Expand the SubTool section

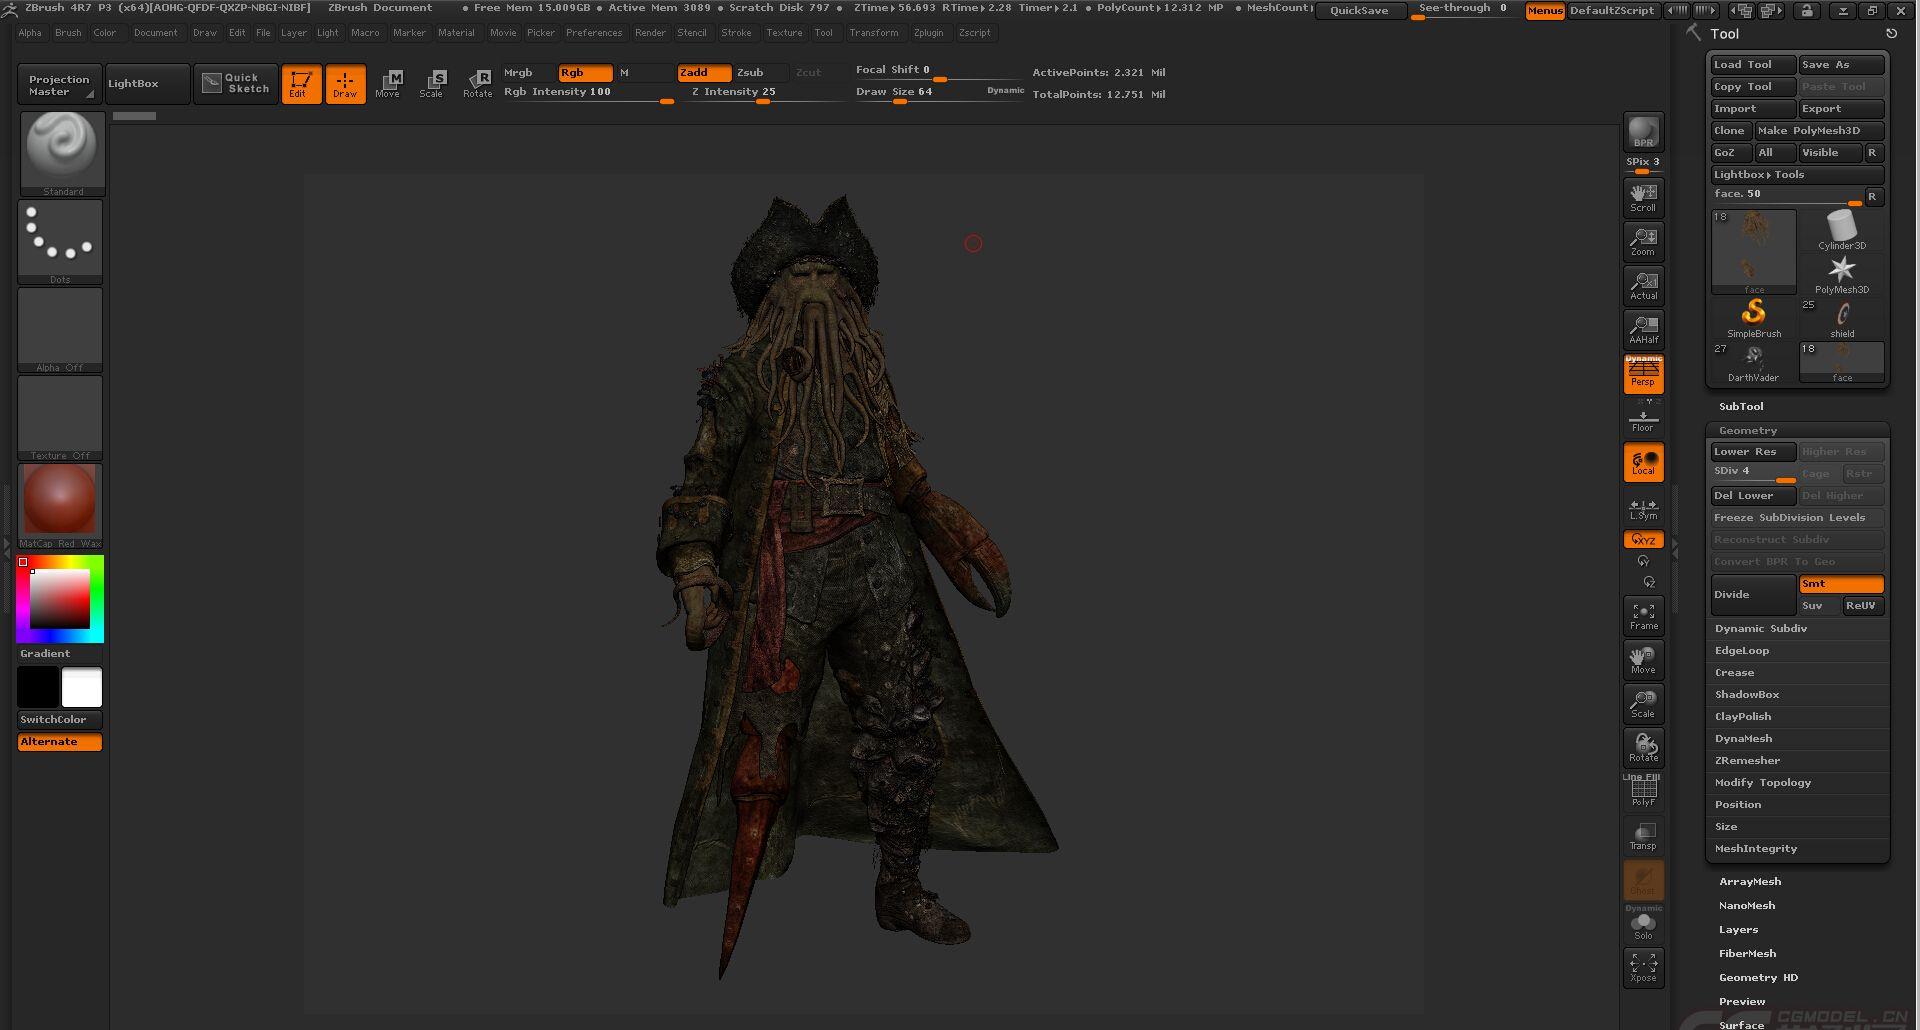point(1741,407)
